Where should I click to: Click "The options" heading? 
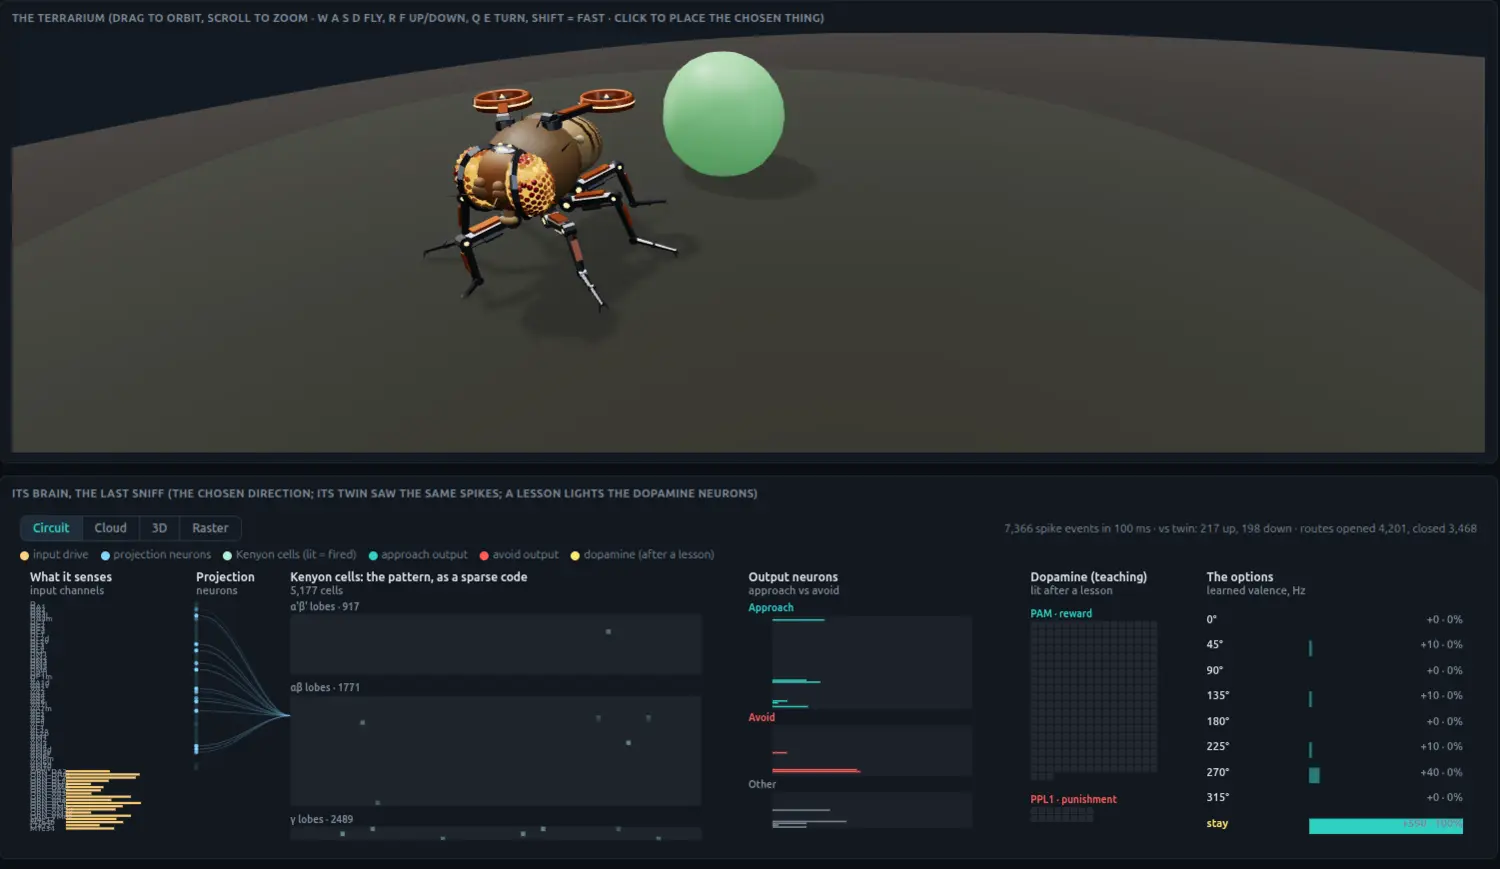[1240, 577]
